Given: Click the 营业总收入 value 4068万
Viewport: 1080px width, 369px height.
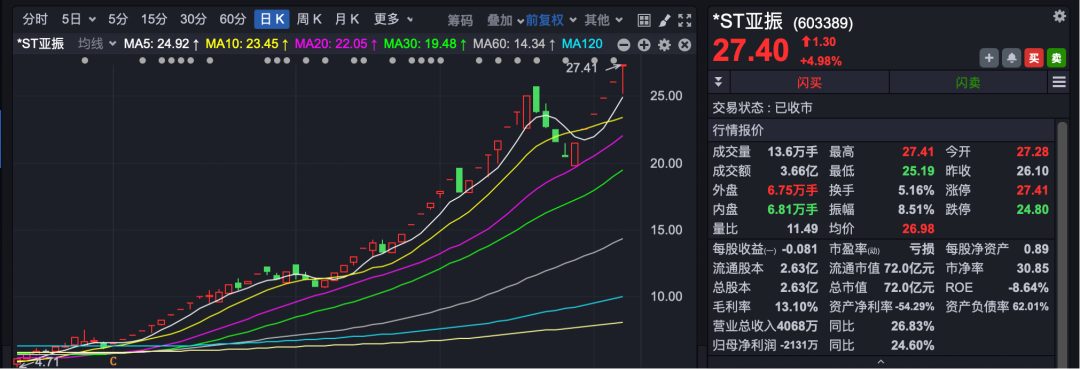Looking at the screenshot, I should click(797, 326).
